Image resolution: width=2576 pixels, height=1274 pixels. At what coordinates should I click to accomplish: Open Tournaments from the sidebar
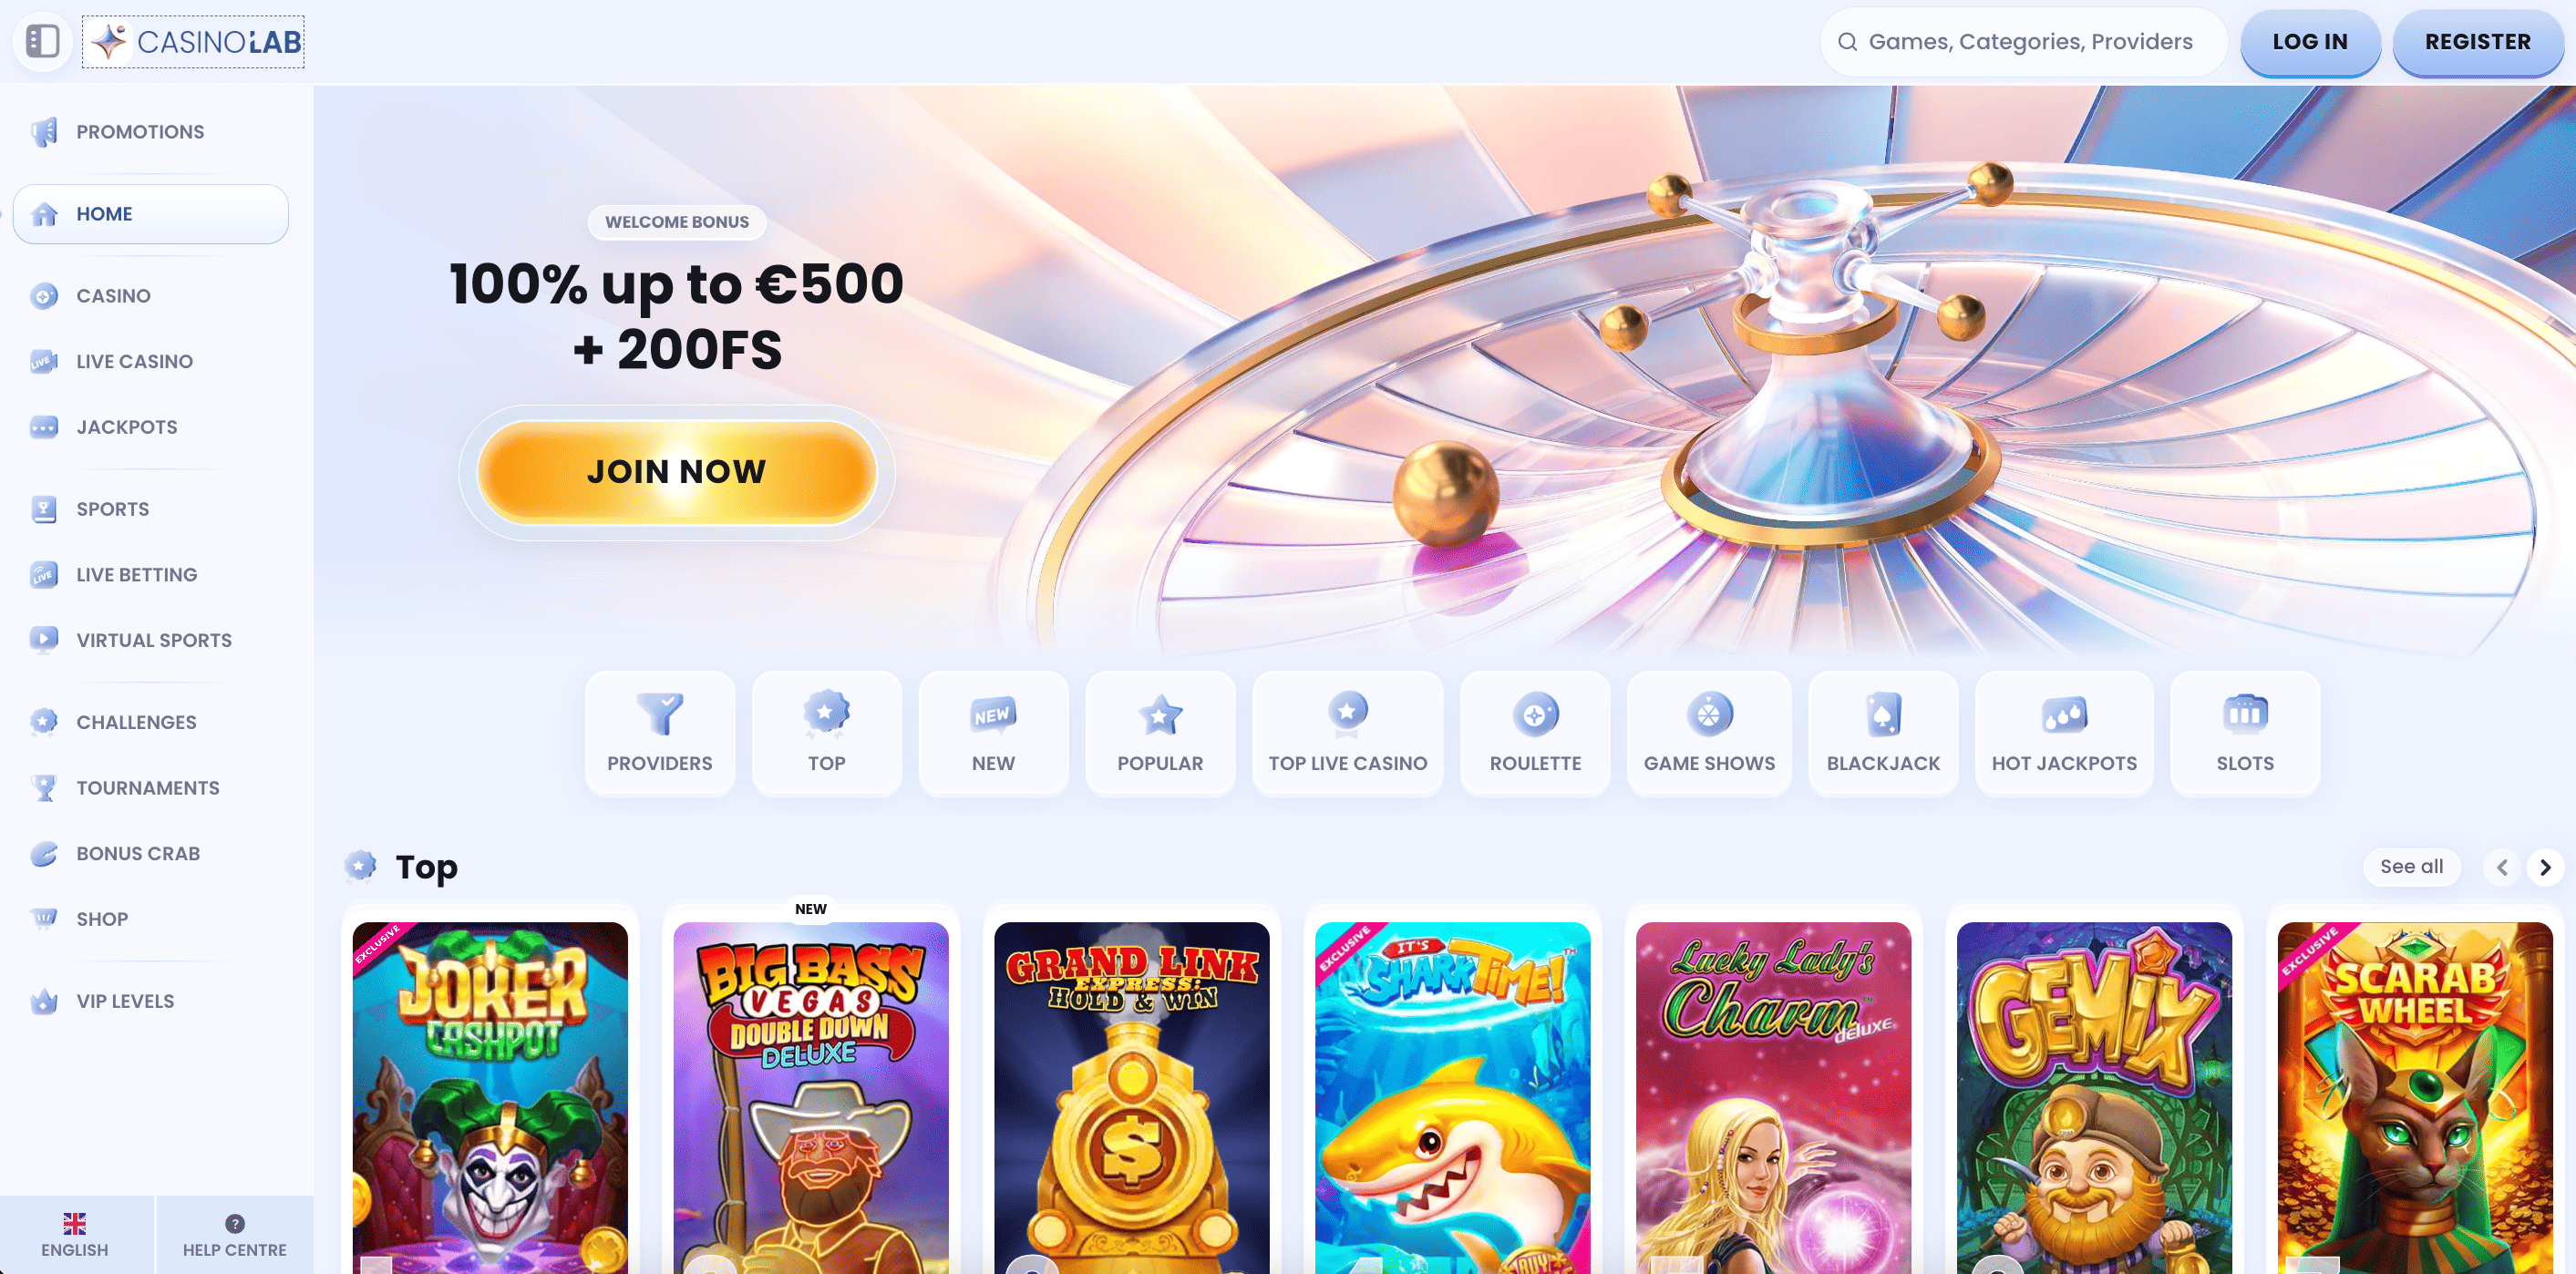[x=147, y=788]
